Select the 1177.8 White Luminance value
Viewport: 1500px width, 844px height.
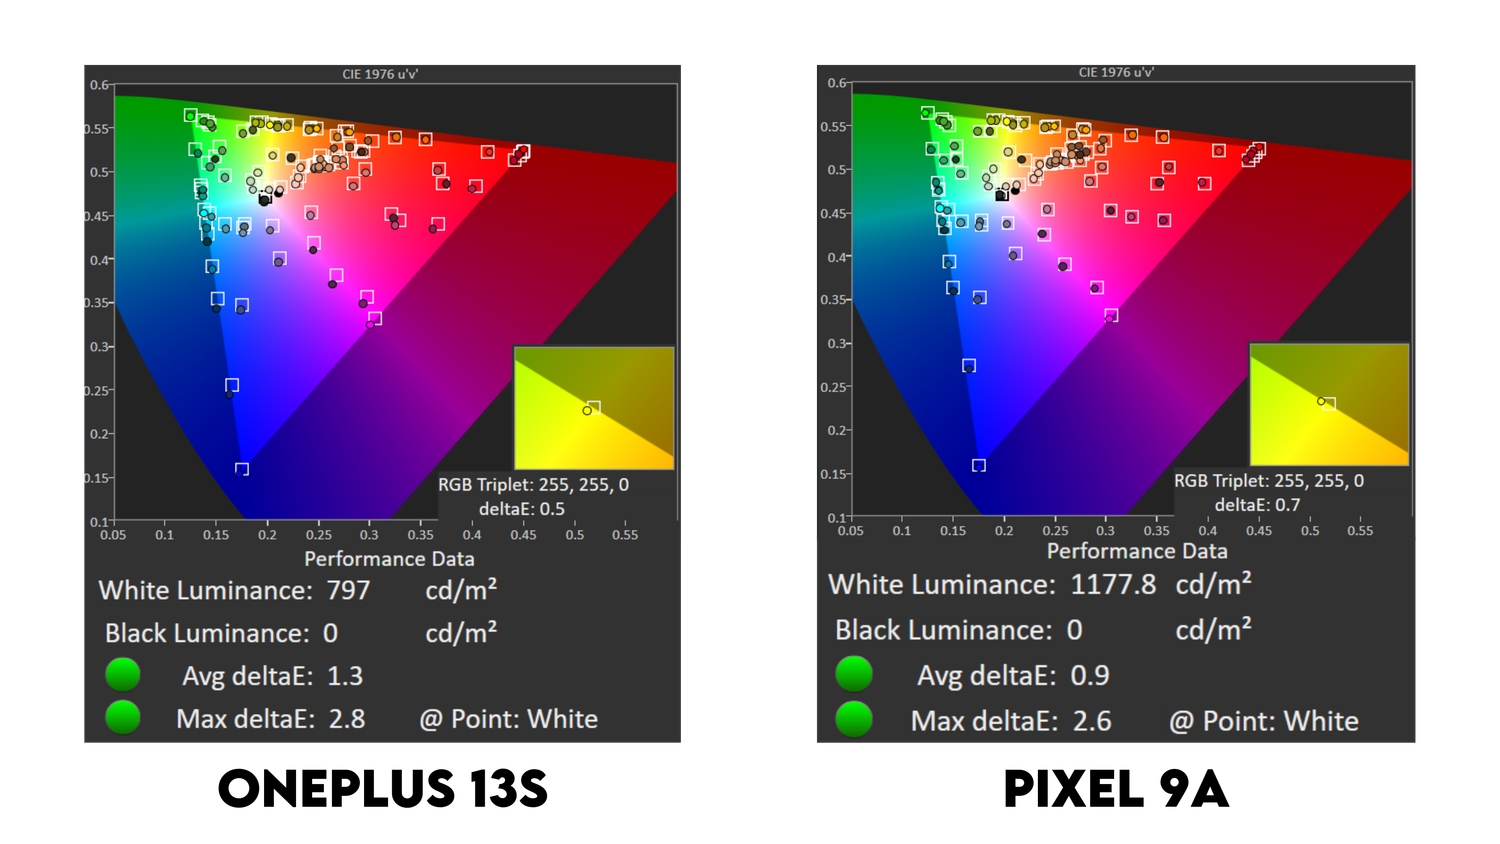click(x=1112, y=585)
